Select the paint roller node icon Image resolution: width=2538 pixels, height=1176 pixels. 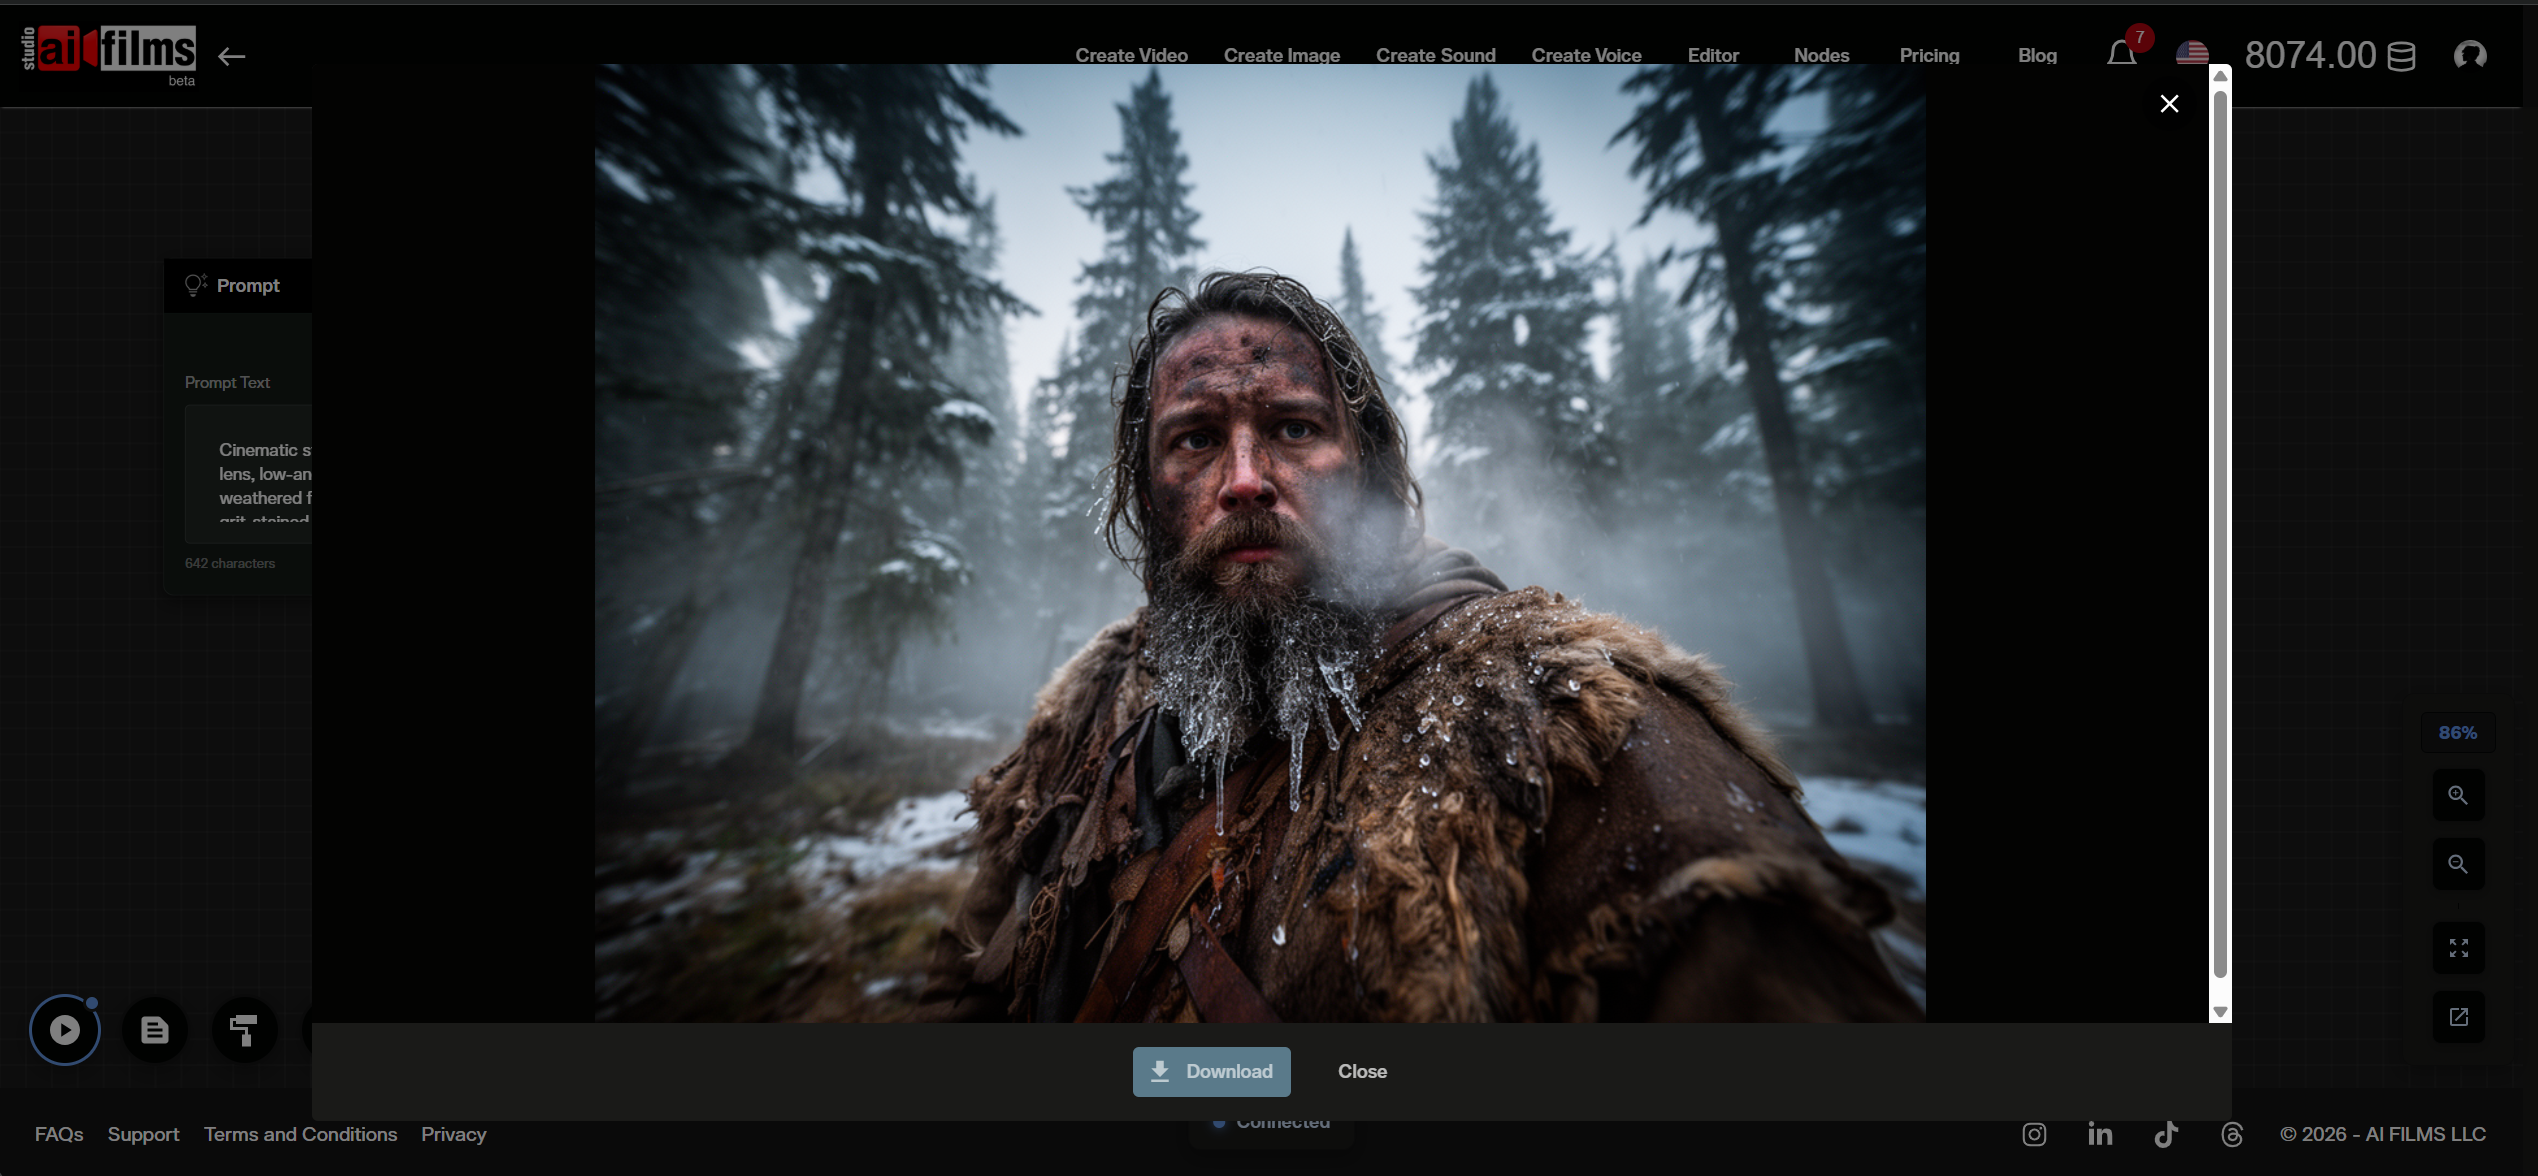point(243,1030)
